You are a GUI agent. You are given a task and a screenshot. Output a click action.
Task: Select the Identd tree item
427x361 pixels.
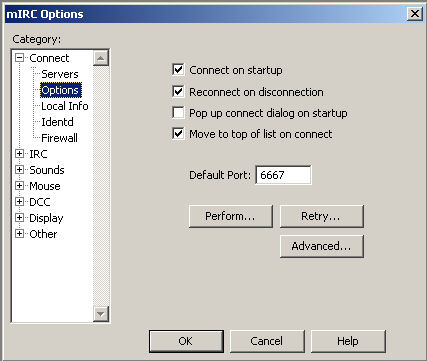pyautogui.click(x=57, y=122)
